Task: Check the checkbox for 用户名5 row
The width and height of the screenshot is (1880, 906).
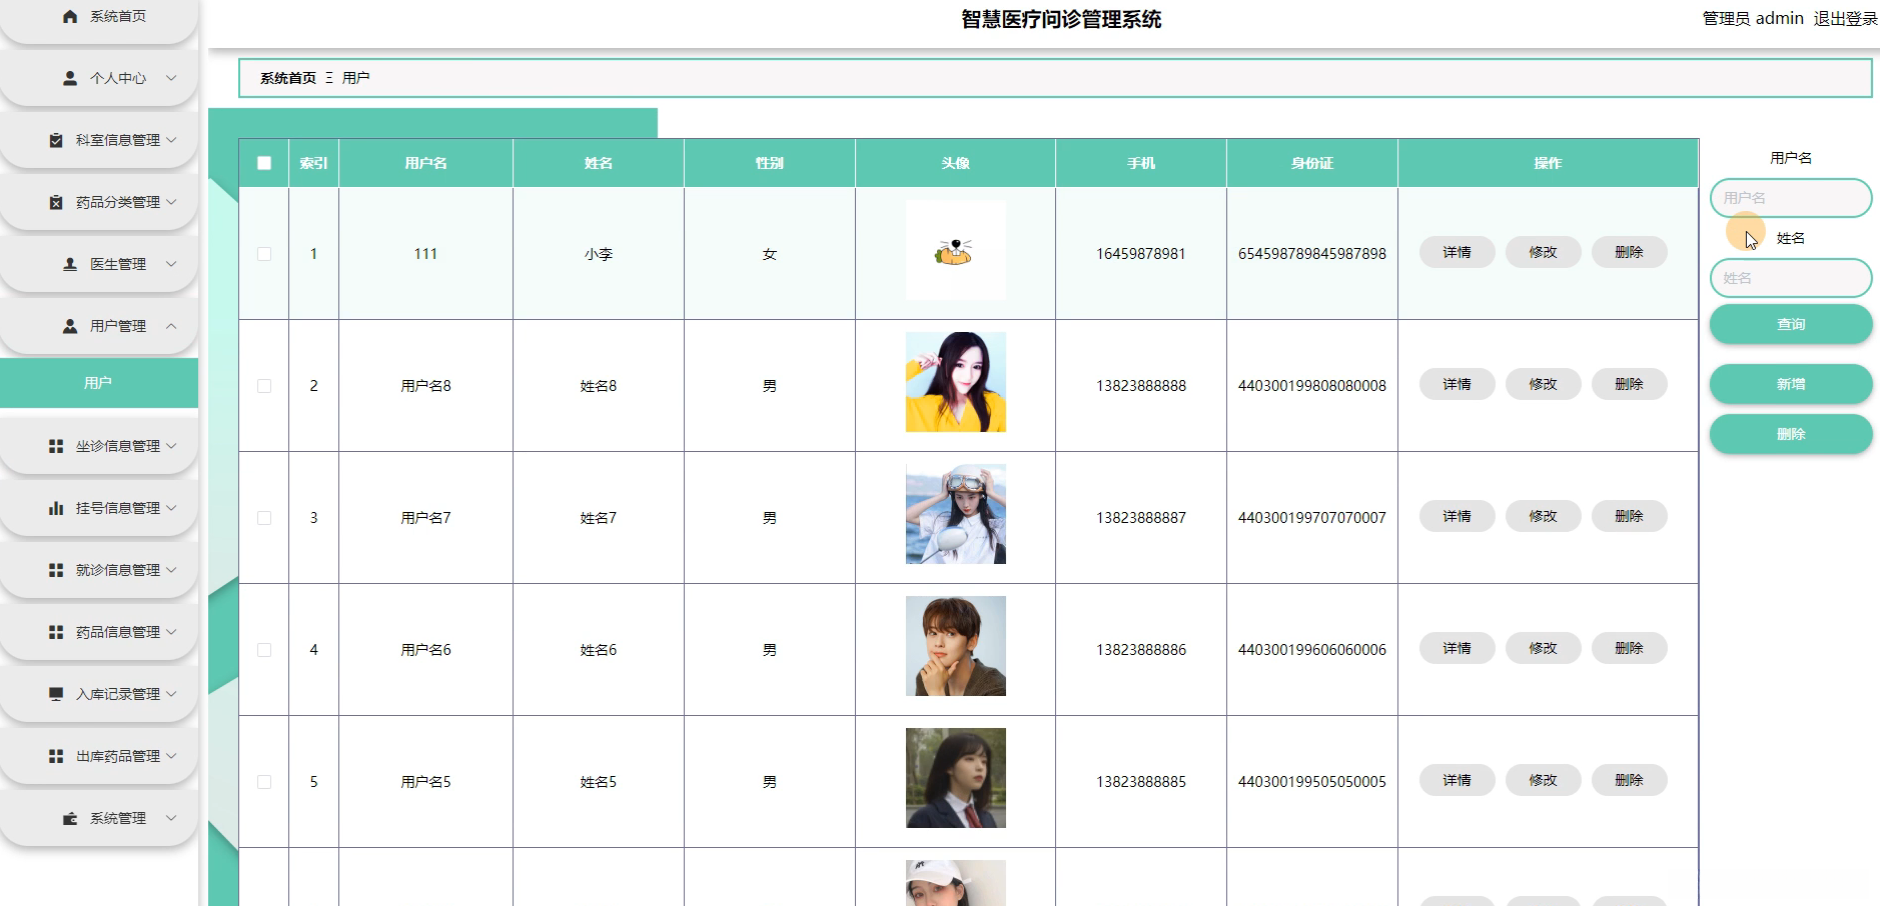Action: (264, 782)
